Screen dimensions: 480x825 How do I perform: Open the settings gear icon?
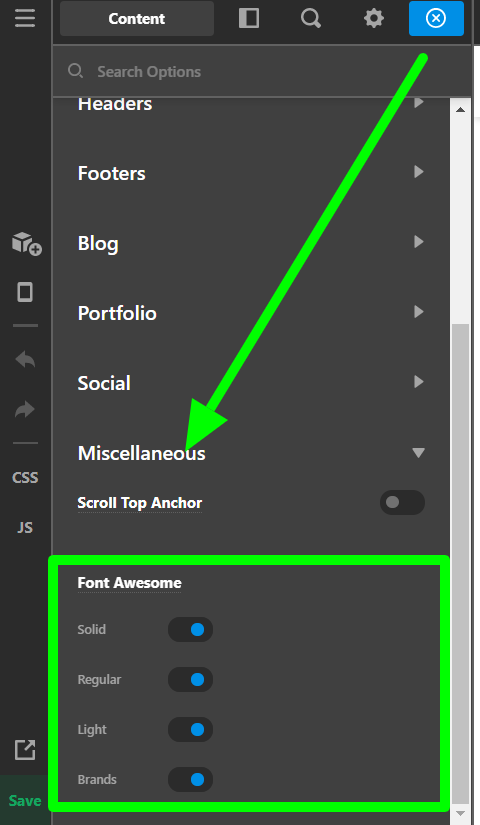point(374,18)
